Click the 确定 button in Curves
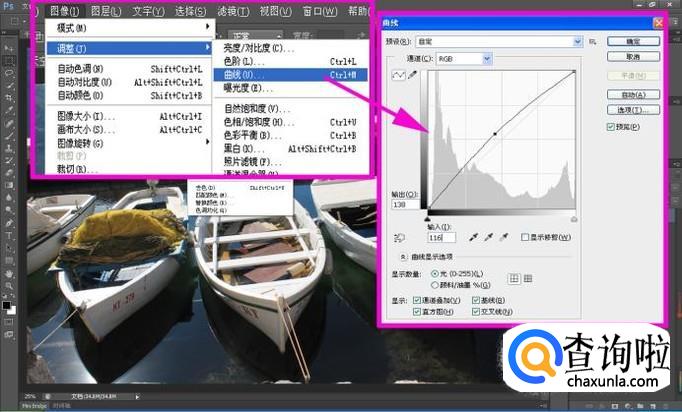Viewport: 682px width, 412px height. click(633, 41)
